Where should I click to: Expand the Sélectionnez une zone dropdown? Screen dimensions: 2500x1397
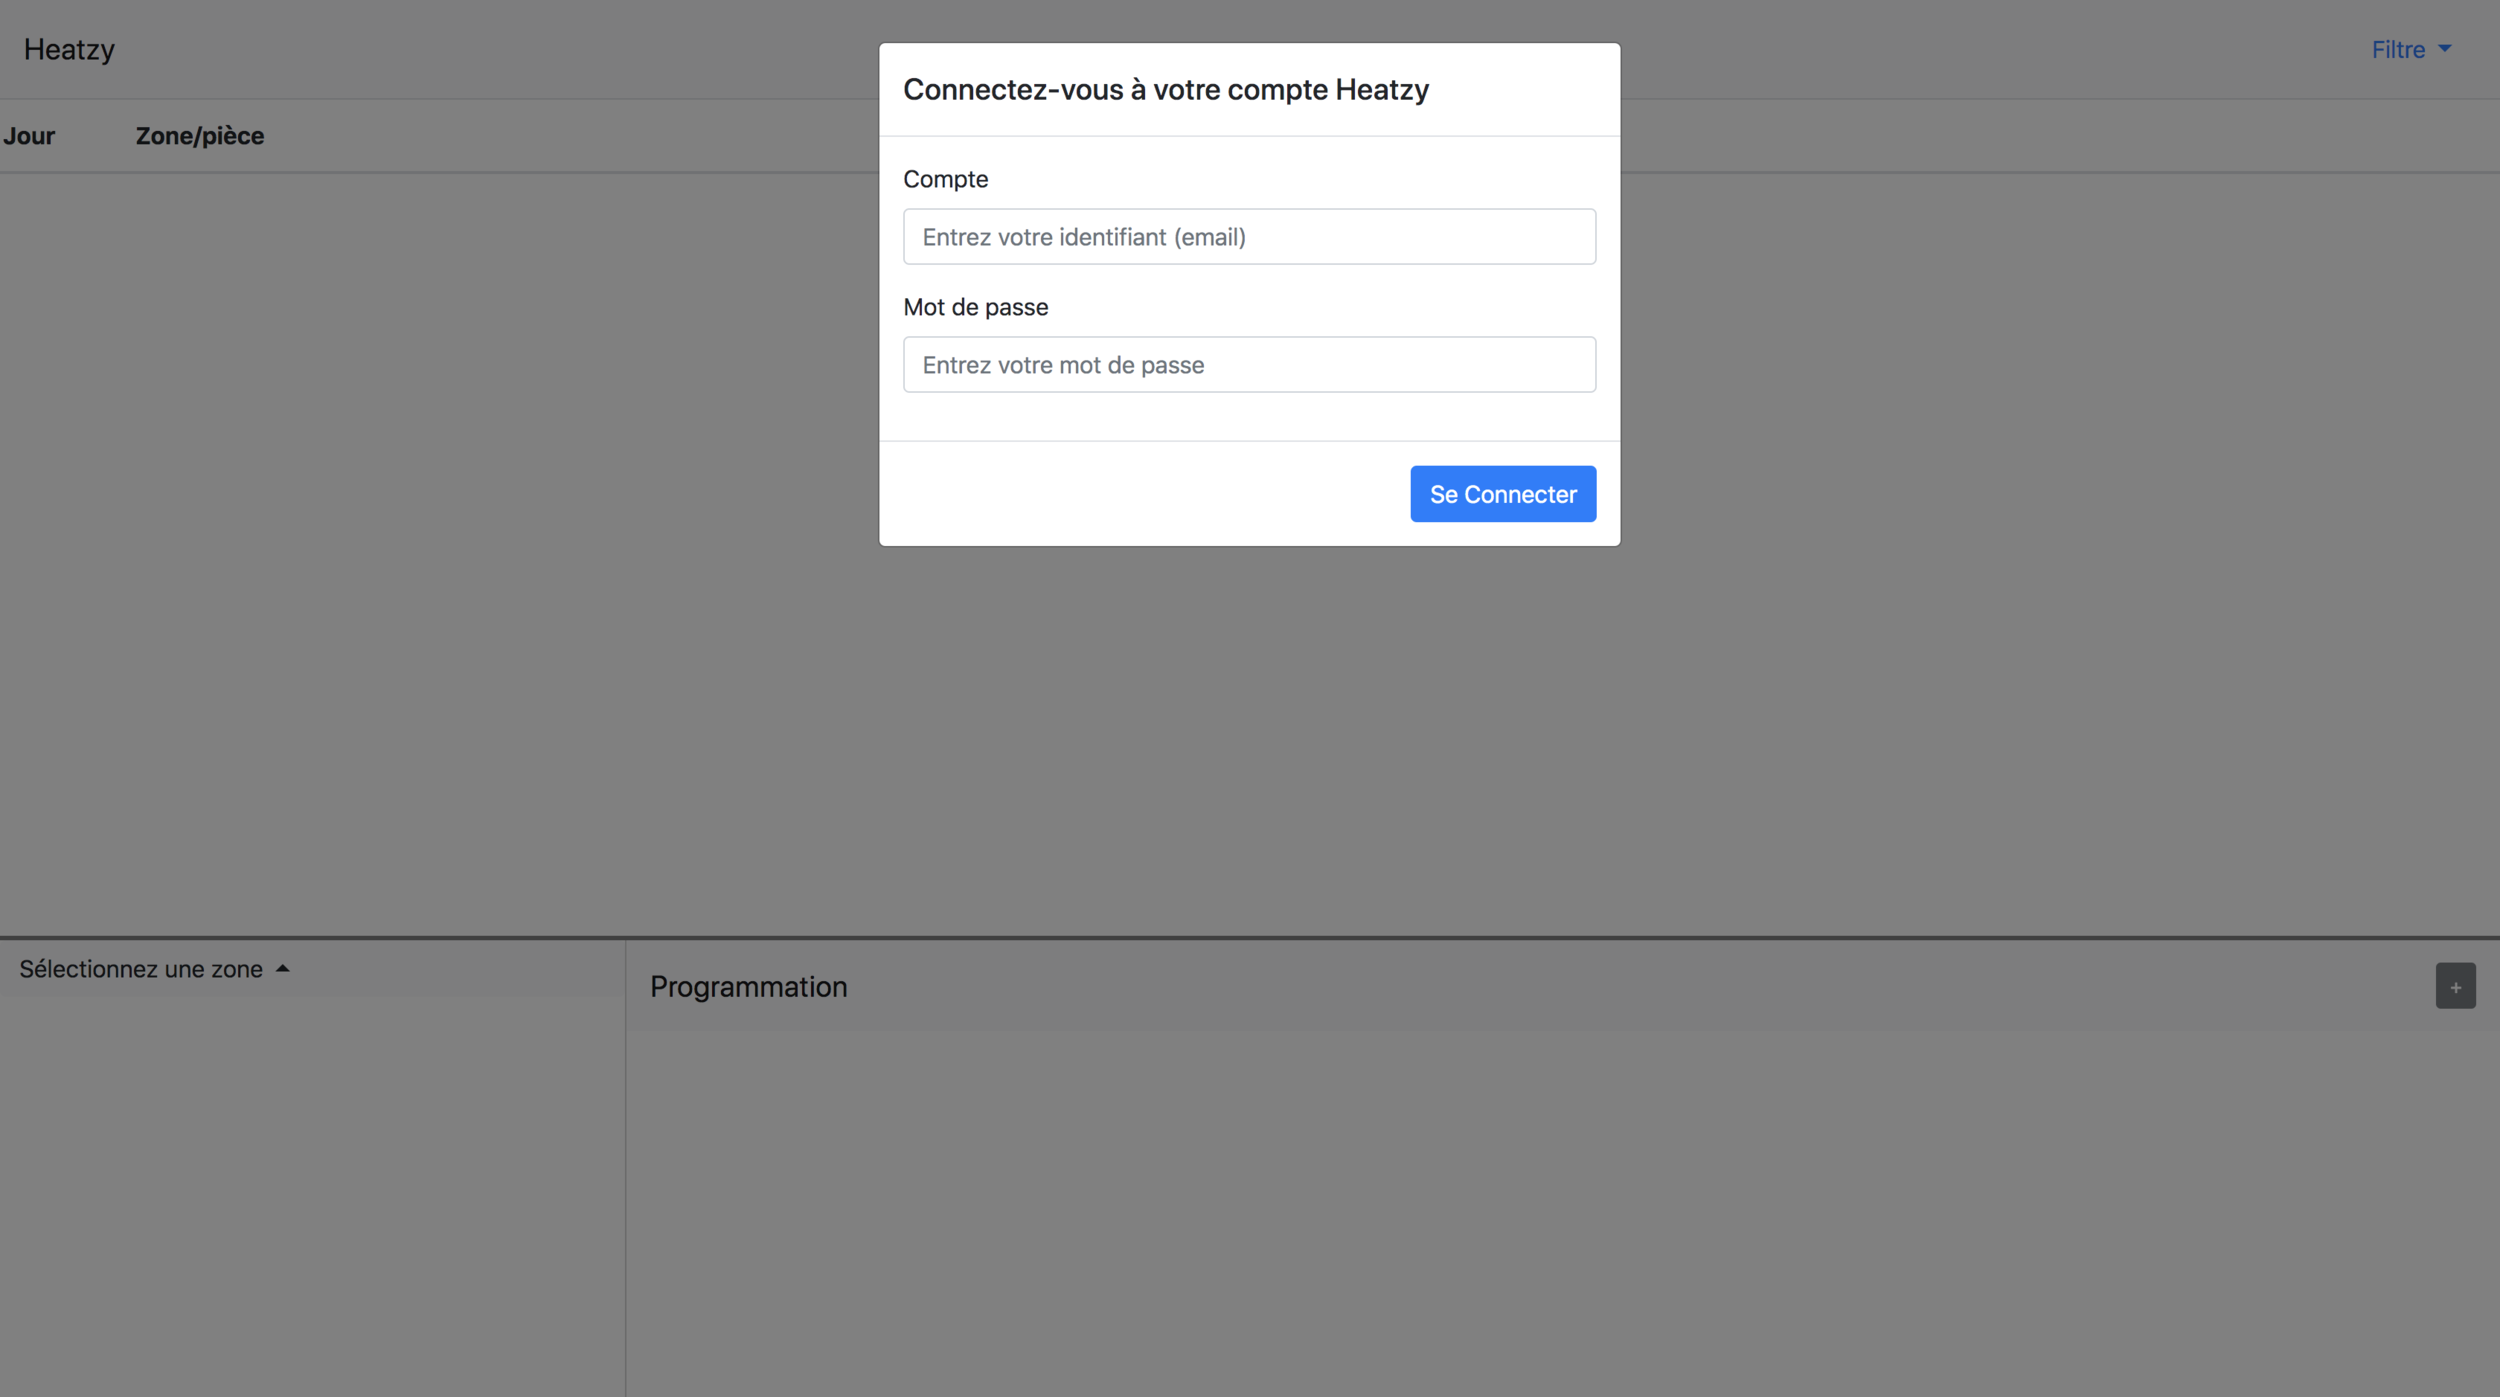(142, 968)
